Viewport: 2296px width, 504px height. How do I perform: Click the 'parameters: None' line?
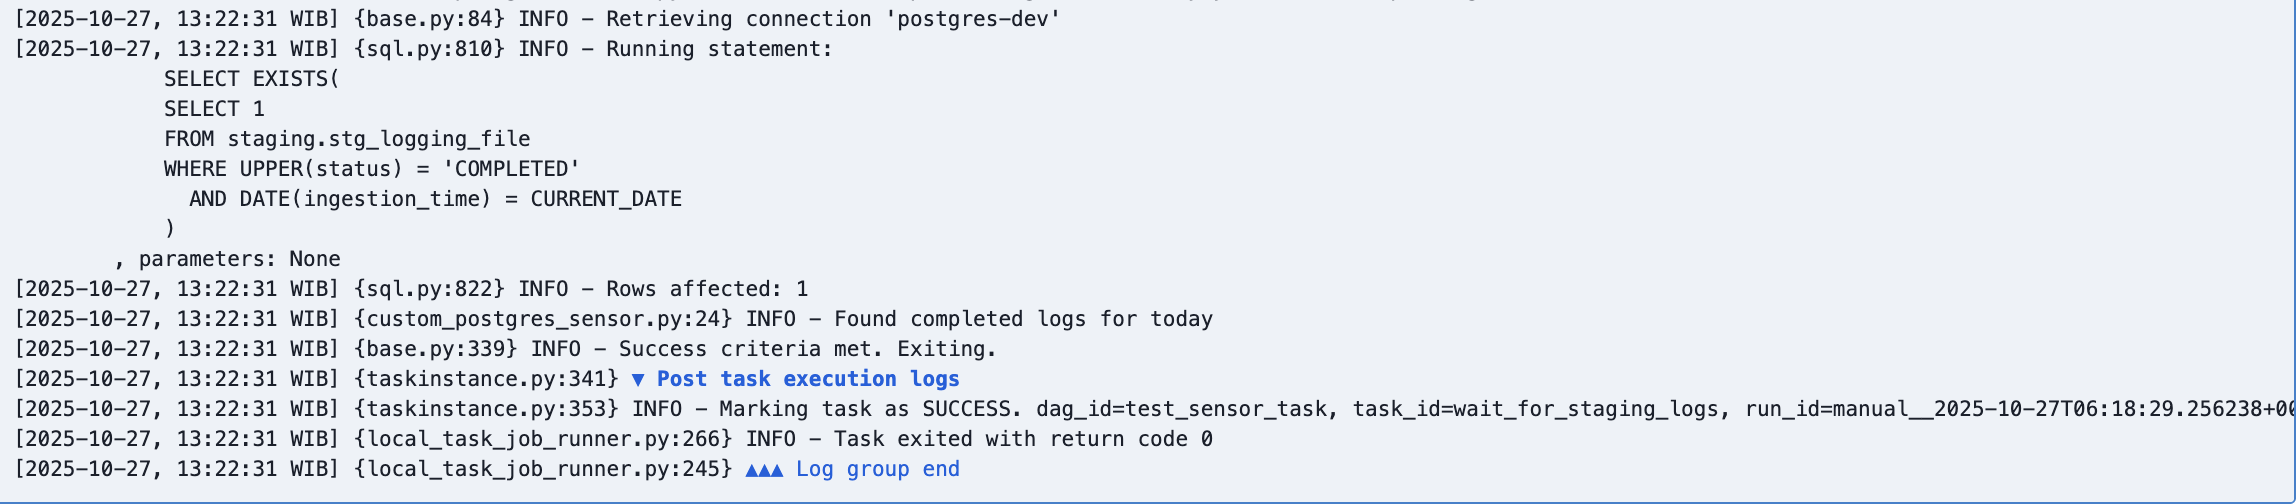pos(239,259)
